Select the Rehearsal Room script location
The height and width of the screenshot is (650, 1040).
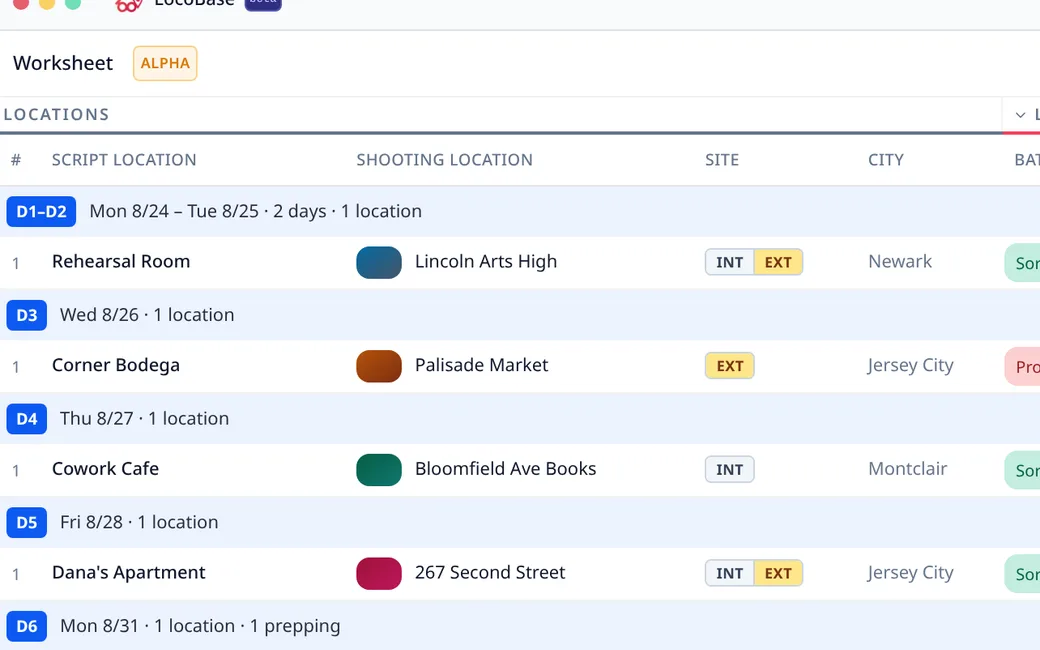click(121, 261)
